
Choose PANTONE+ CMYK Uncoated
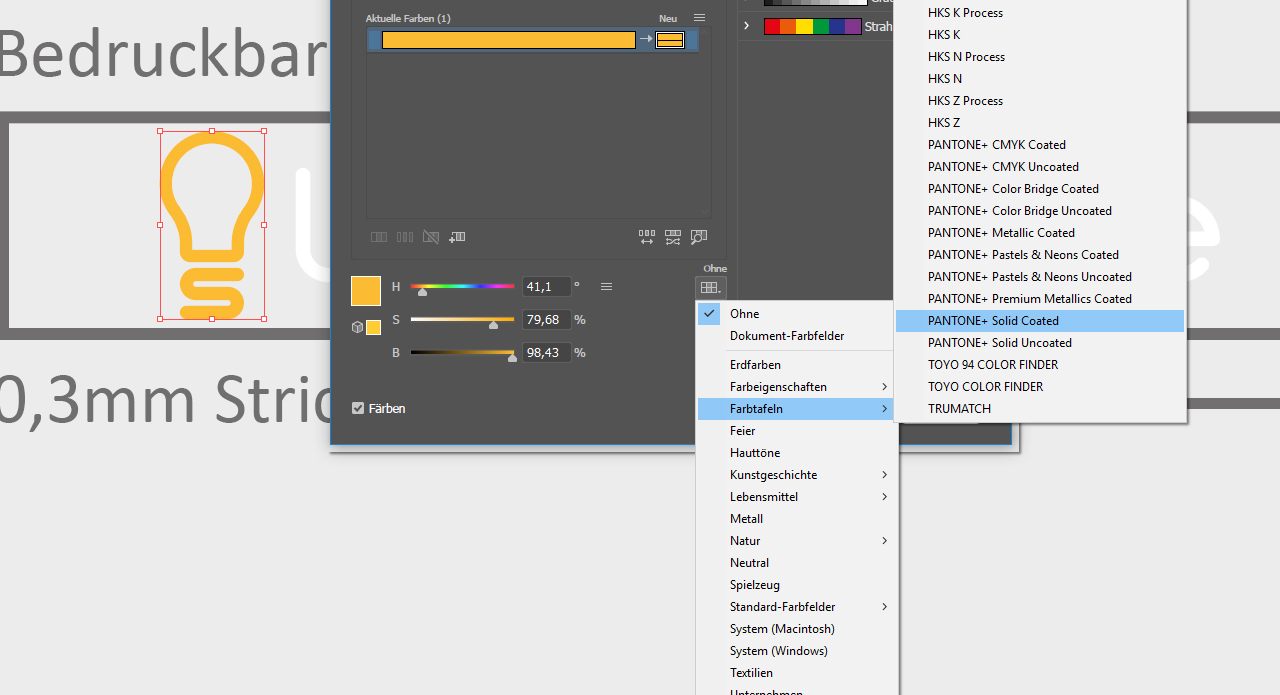click(x=1040, y=167)
